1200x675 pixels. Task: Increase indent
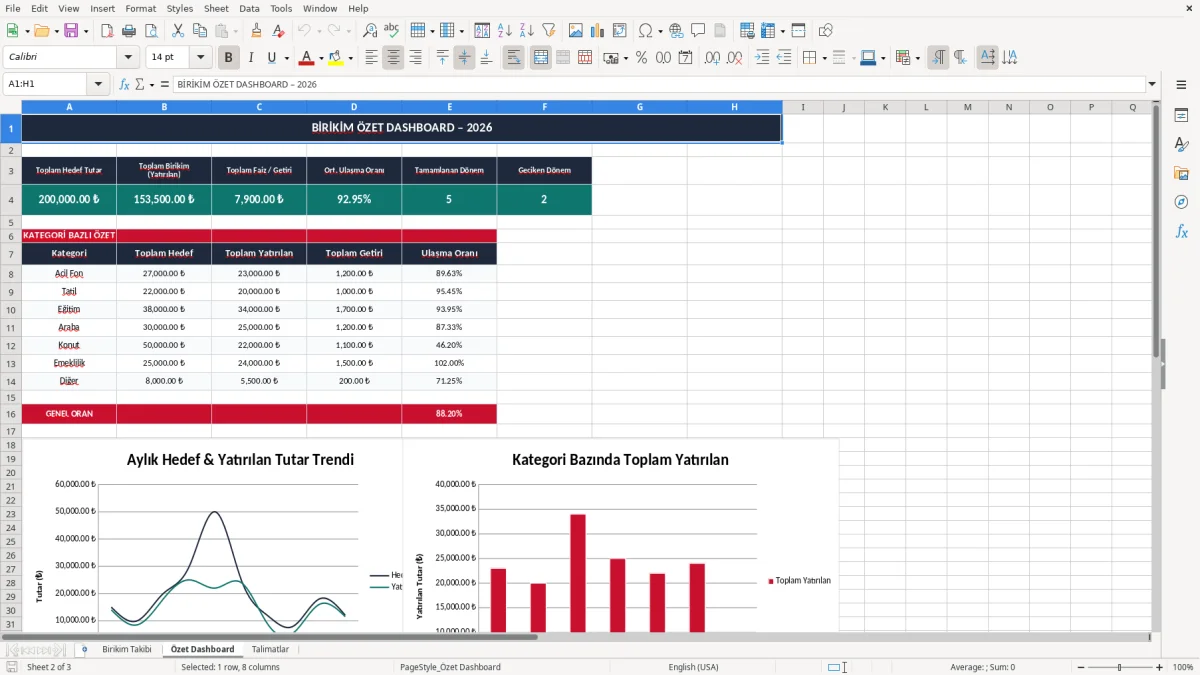[762, 58]
